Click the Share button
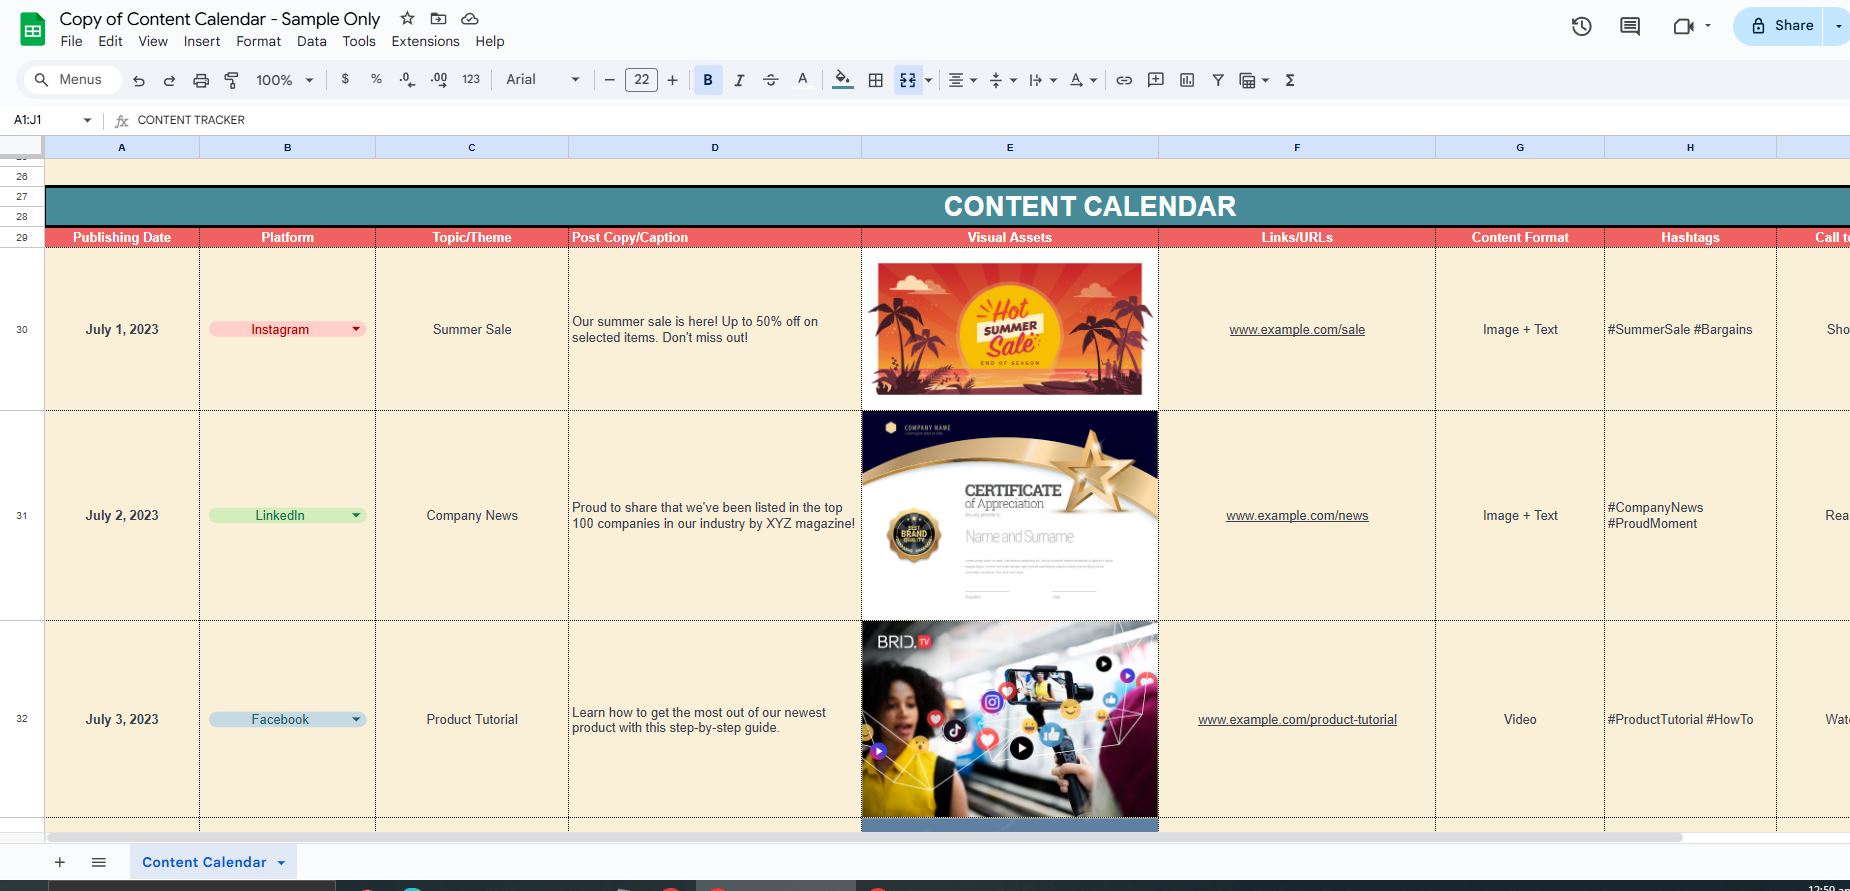 [x=1783, y=26]
